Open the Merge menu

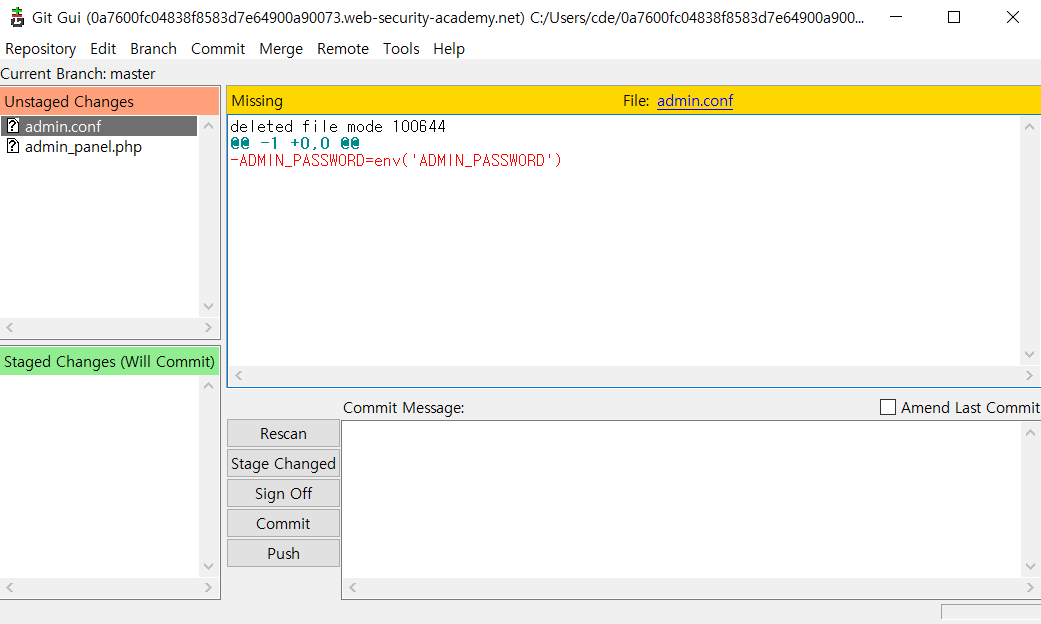(x=281, y=49)
